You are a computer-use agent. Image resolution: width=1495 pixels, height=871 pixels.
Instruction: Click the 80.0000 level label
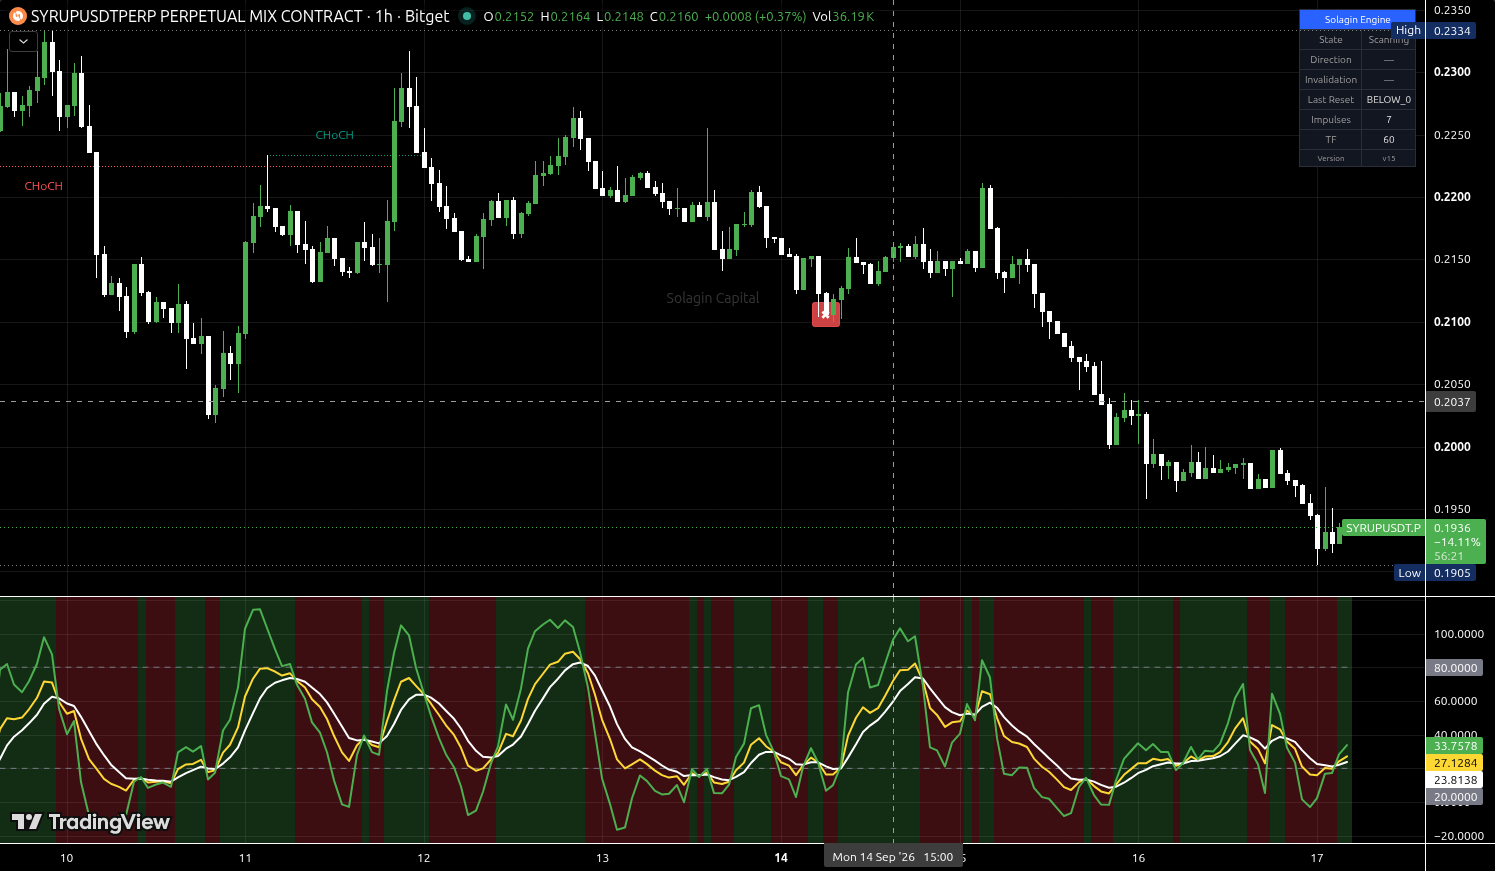[1455, 668]
